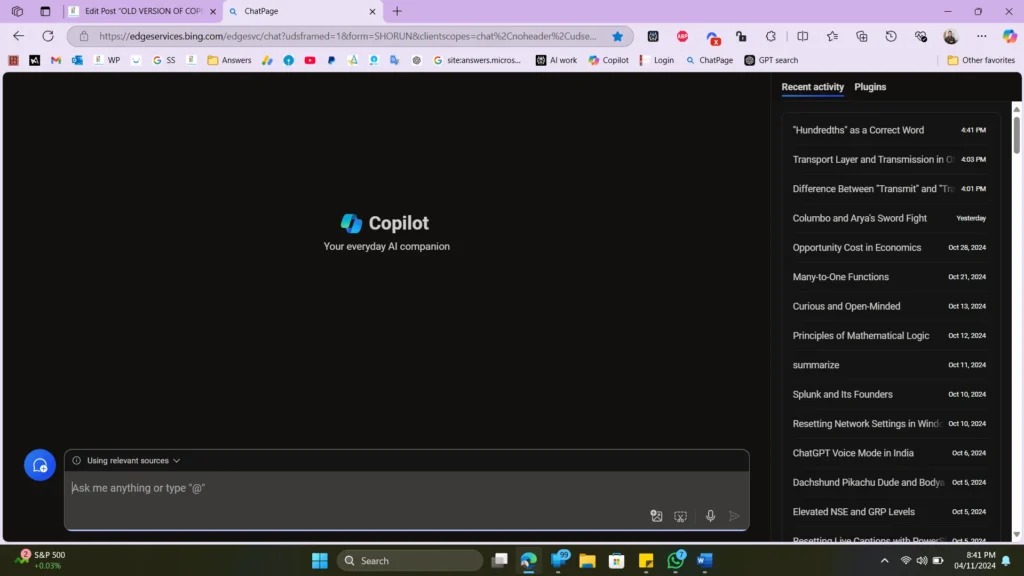Open the 'summarize' chat entry
This screenshot has width=1024, height=576.
(889, 365)
